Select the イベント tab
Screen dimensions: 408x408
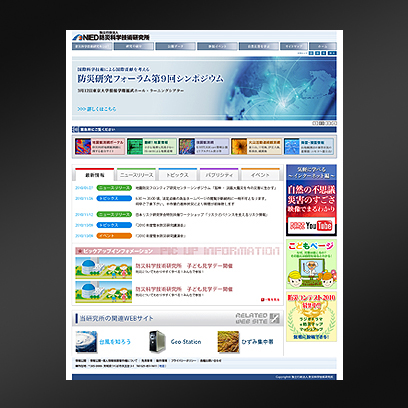pyautogui.click(x=260, y=175)
